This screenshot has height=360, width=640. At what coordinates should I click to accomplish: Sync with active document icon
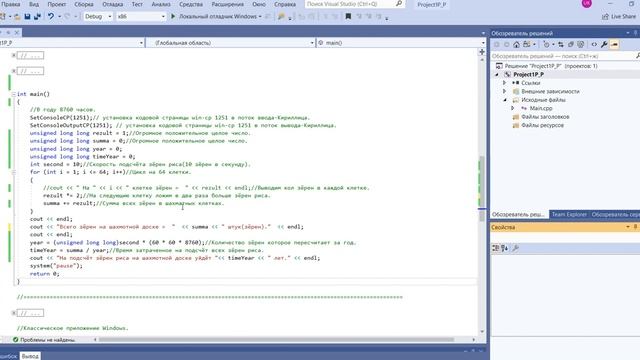pos(561,44)
